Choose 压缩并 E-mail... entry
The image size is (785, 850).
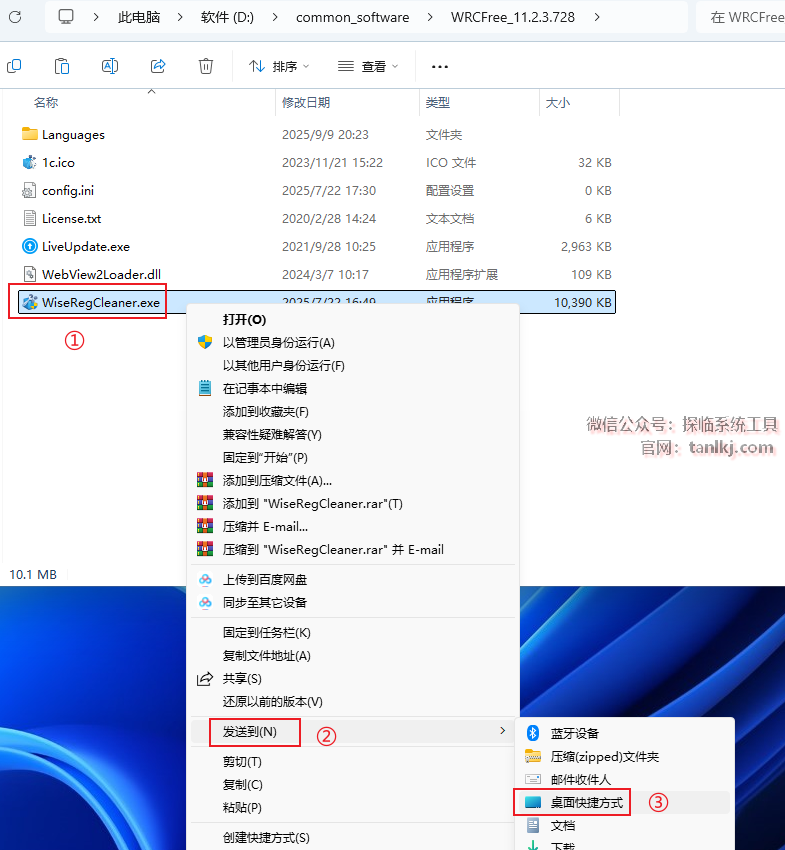coord(353,526)
